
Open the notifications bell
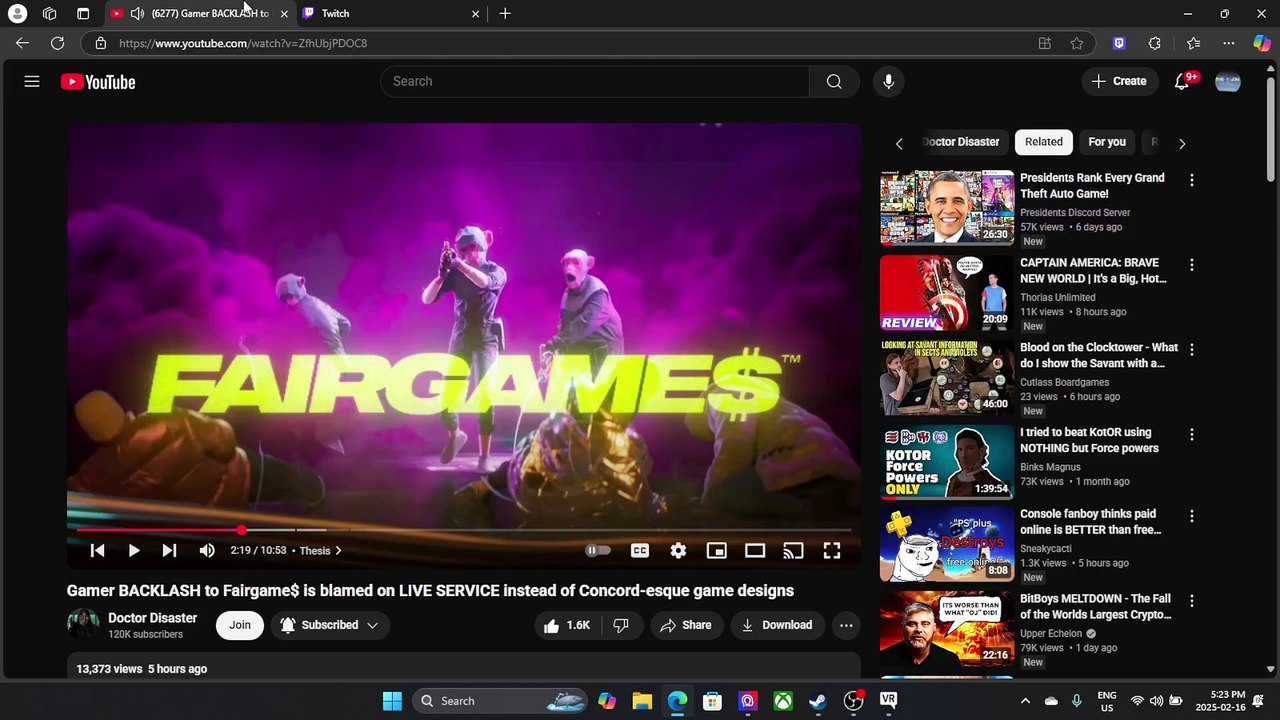click(1182, 81)
